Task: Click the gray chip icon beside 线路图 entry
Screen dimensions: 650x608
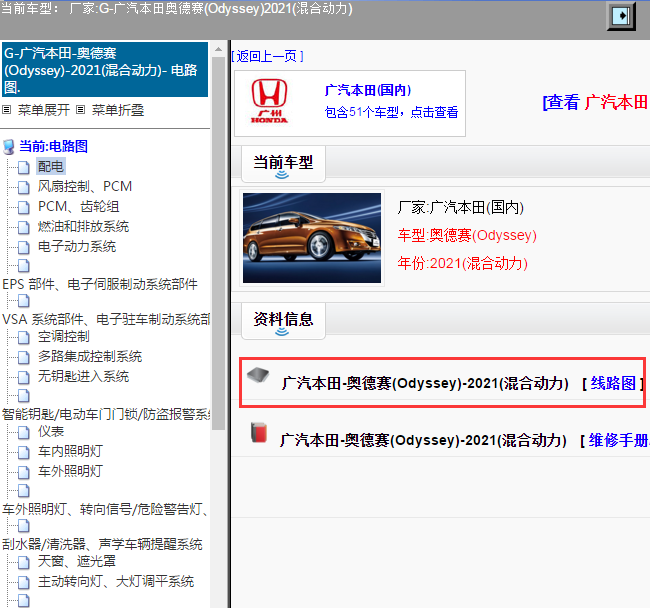Action: [258, 375]
